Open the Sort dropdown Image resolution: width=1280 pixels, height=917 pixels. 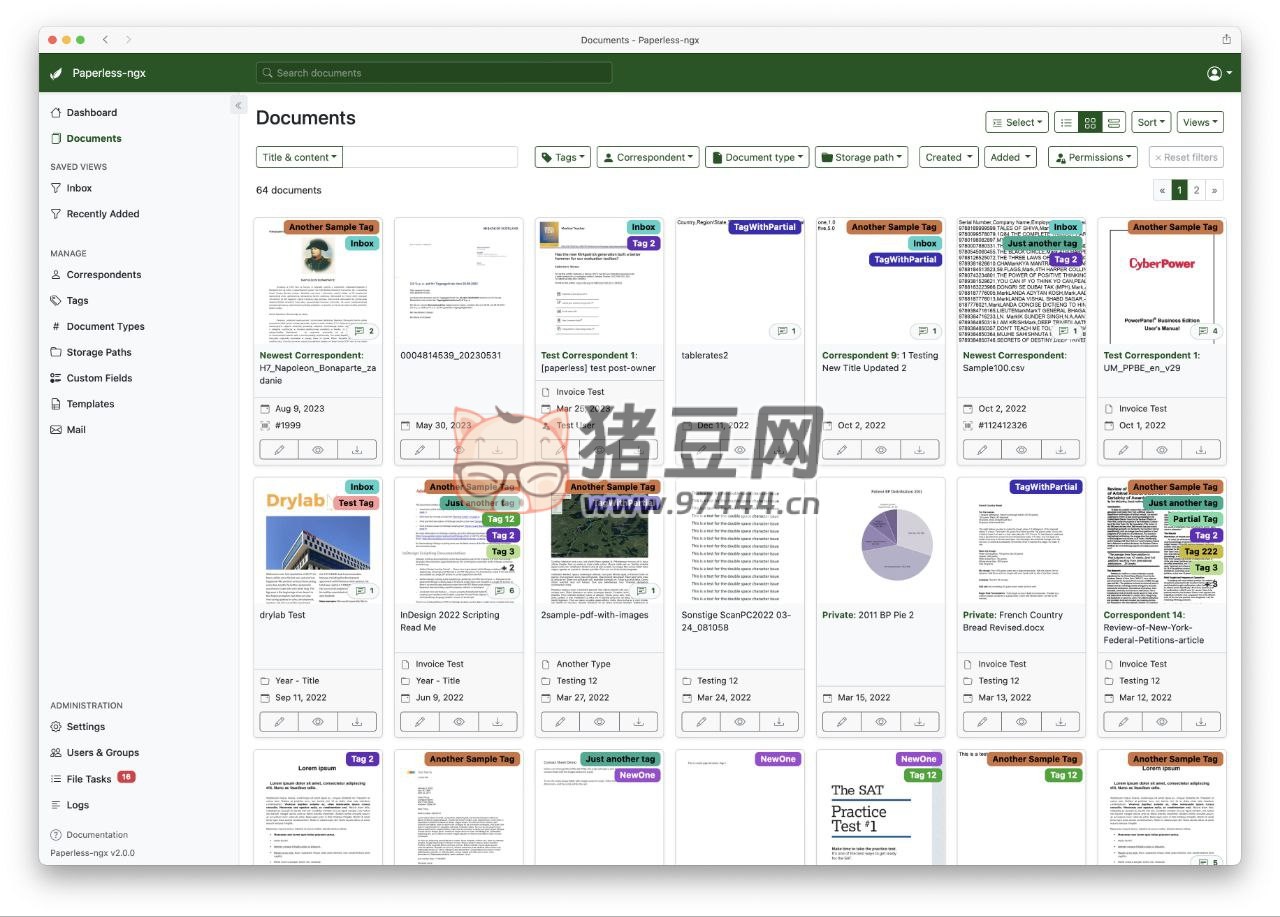[x=1152, y=122]
